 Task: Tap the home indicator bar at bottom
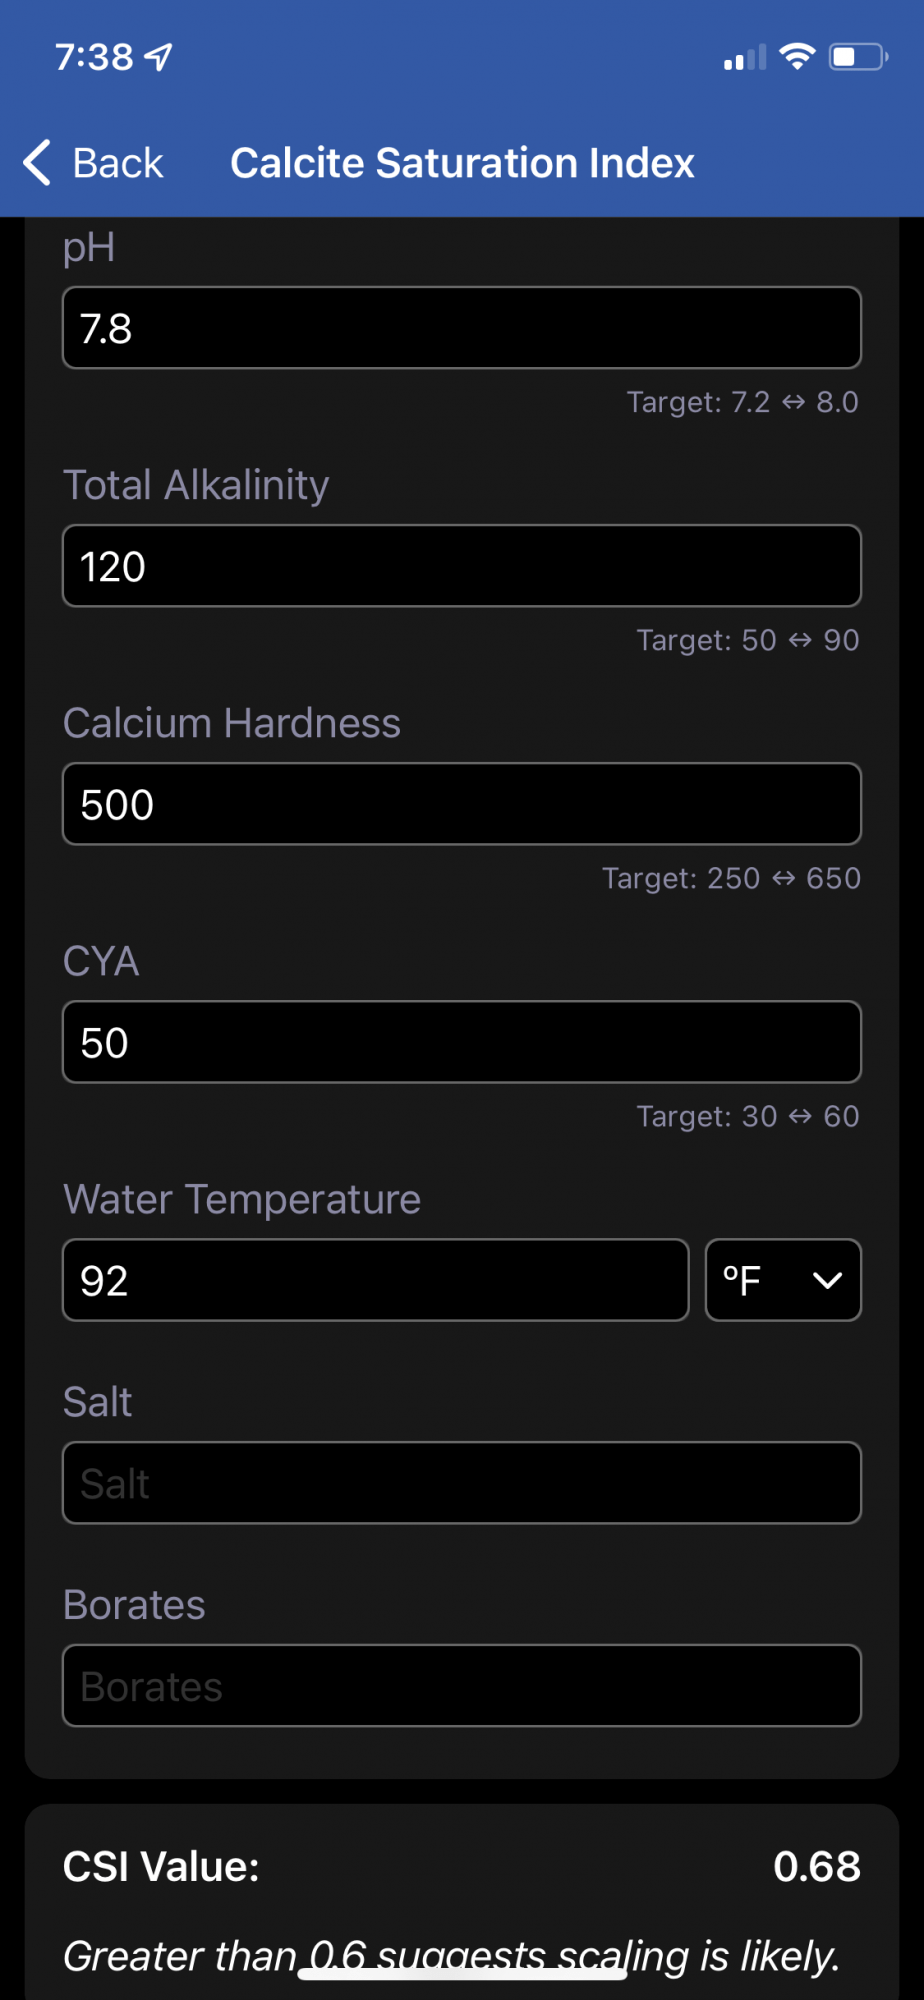point(462,1974)
